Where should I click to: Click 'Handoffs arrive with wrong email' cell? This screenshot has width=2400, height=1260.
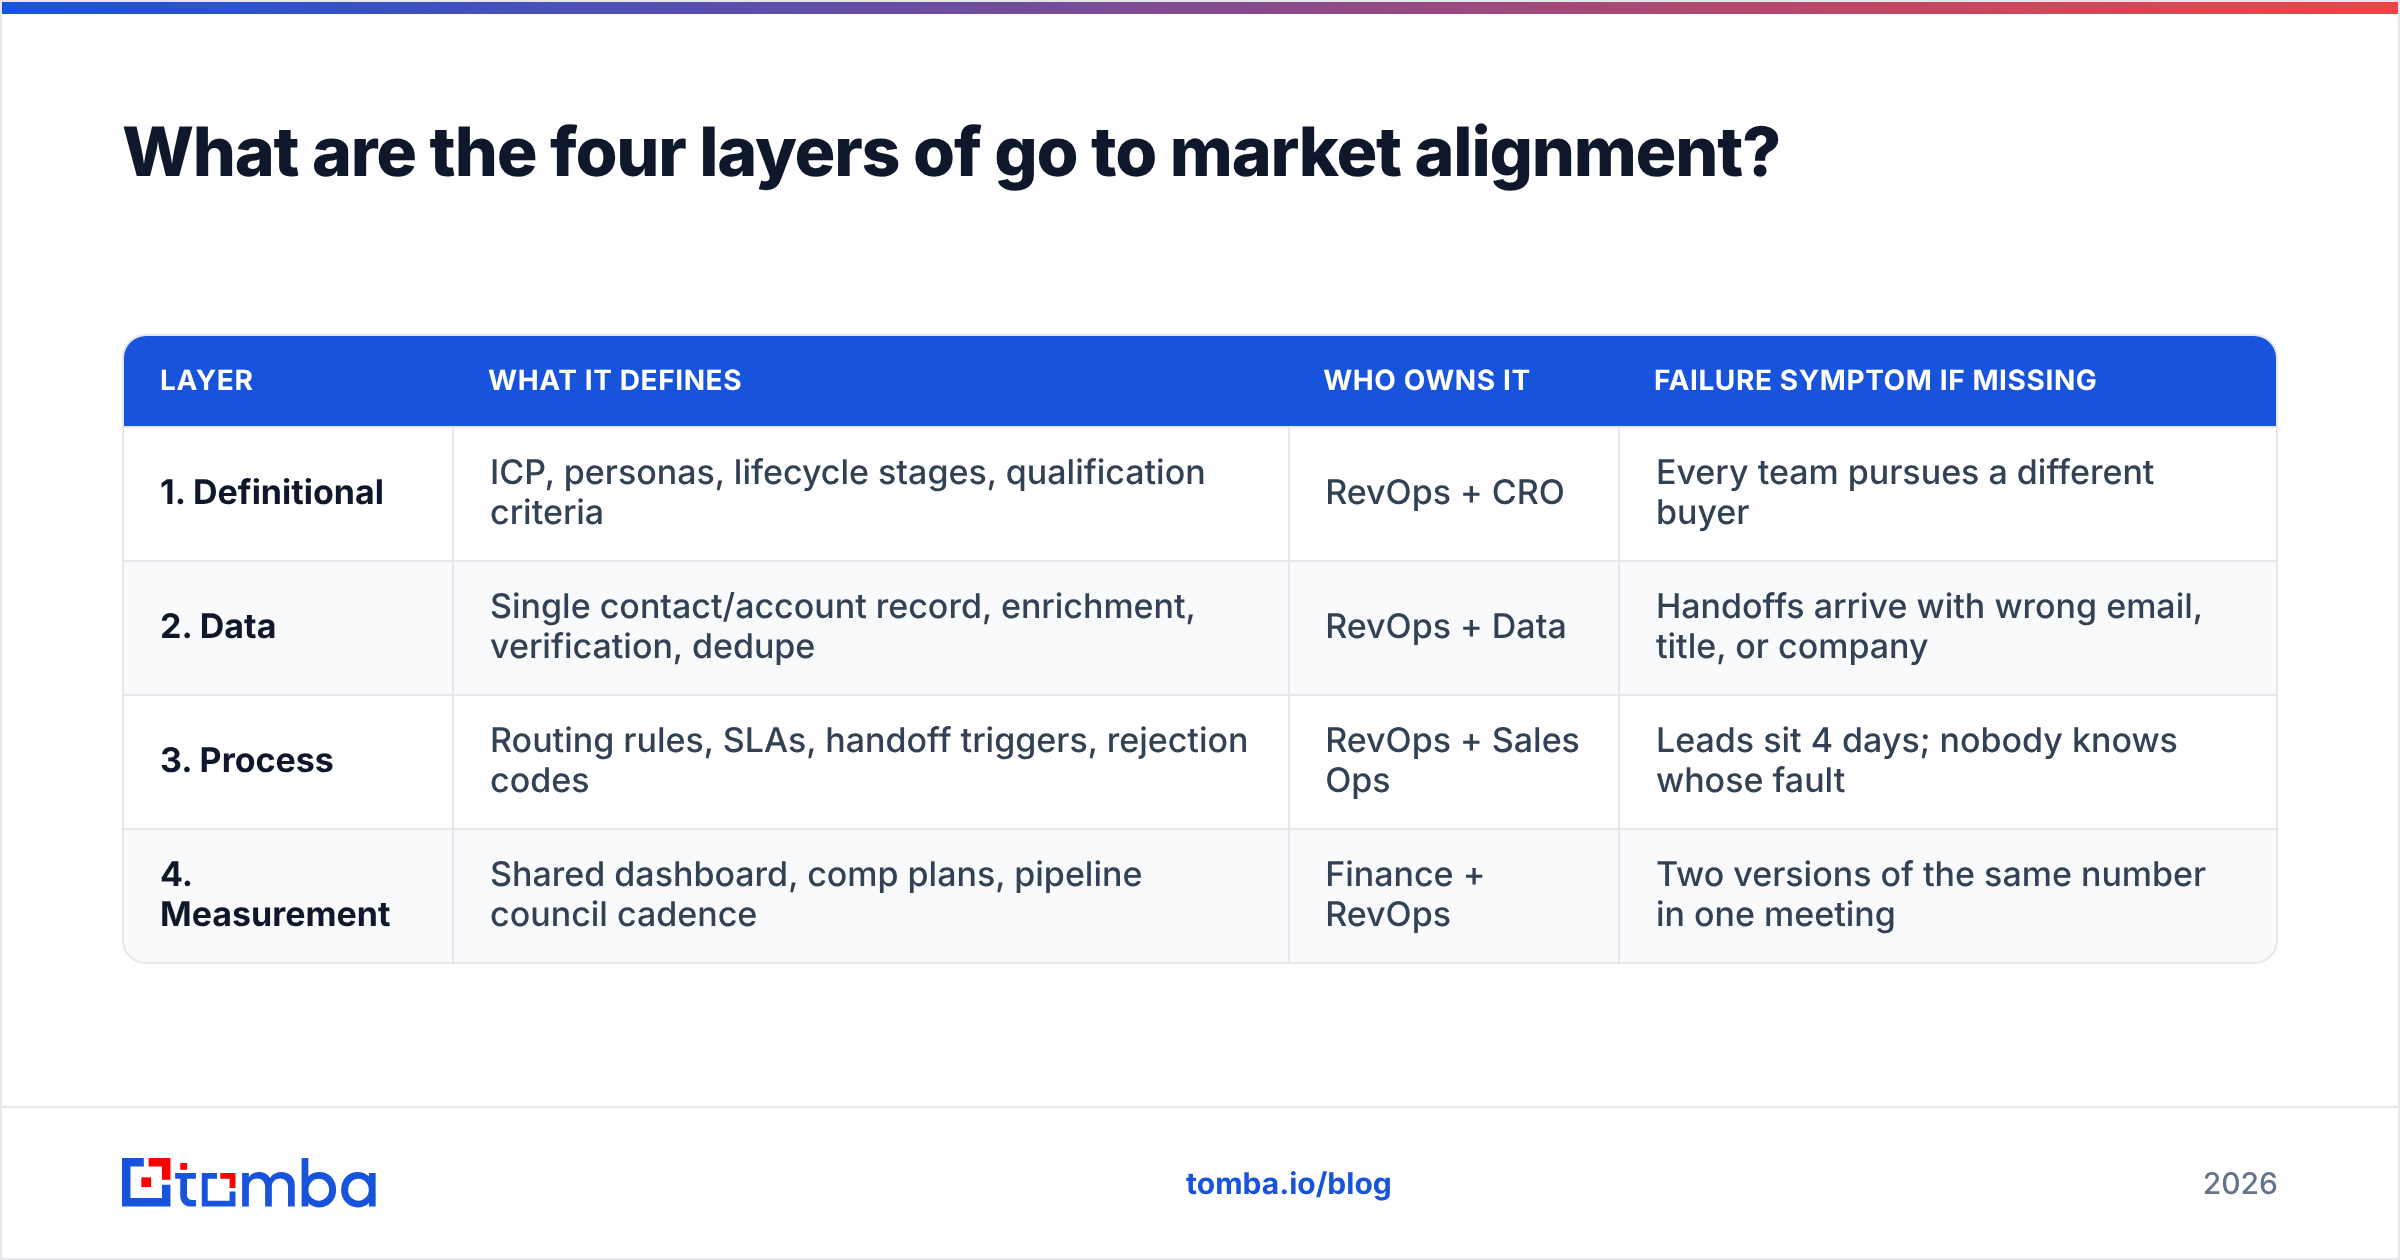[x=1948, y=627]
